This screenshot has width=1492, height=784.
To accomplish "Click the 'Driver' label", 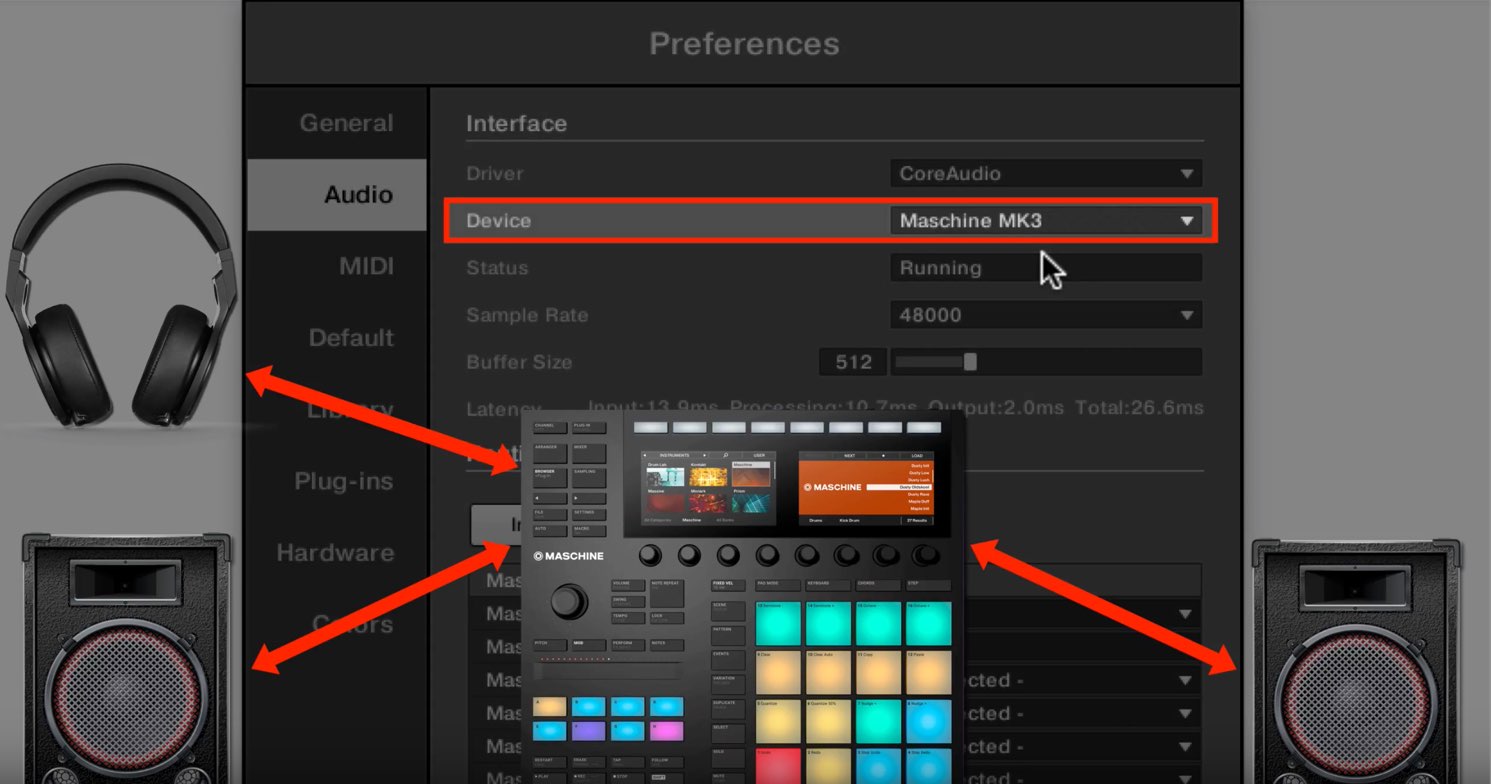I will 495,173.
